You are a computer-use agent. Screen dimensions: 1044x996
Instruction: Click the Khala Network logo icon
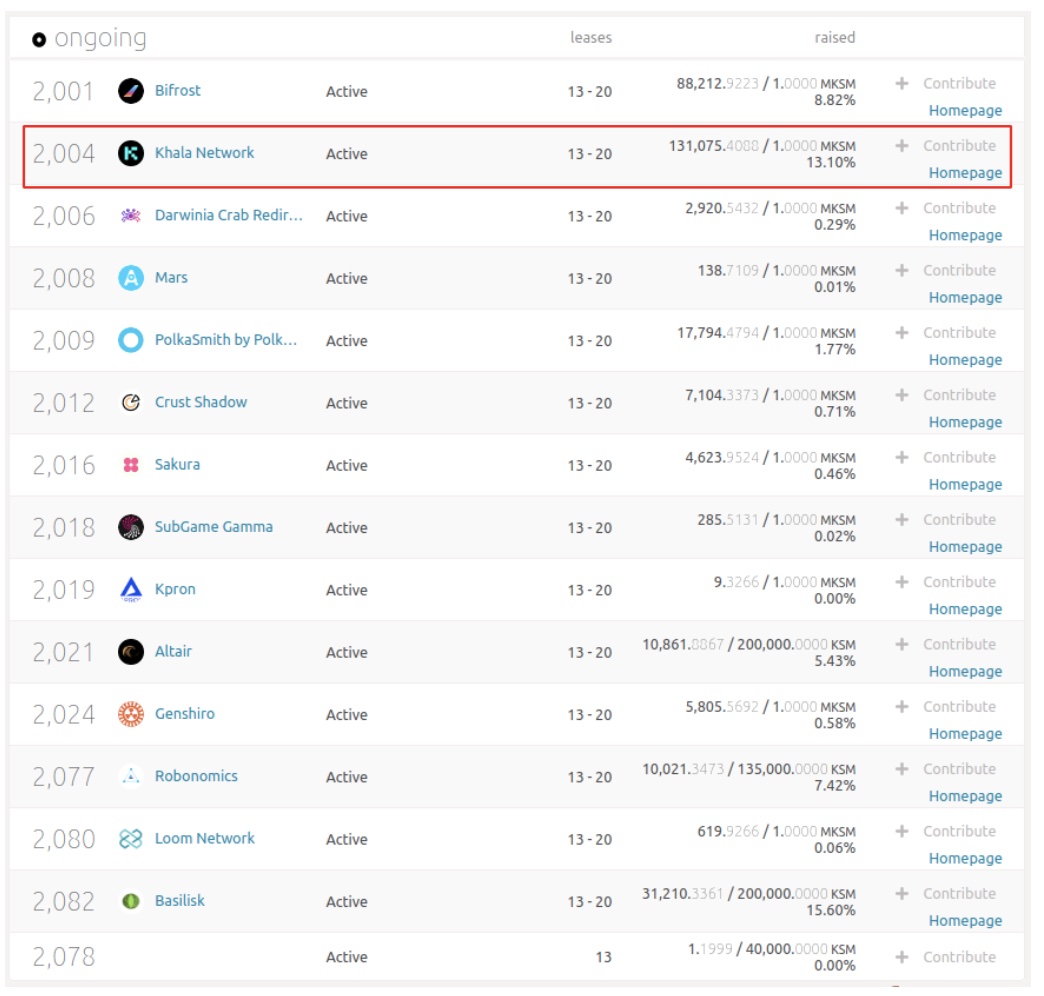click(130, 153)
